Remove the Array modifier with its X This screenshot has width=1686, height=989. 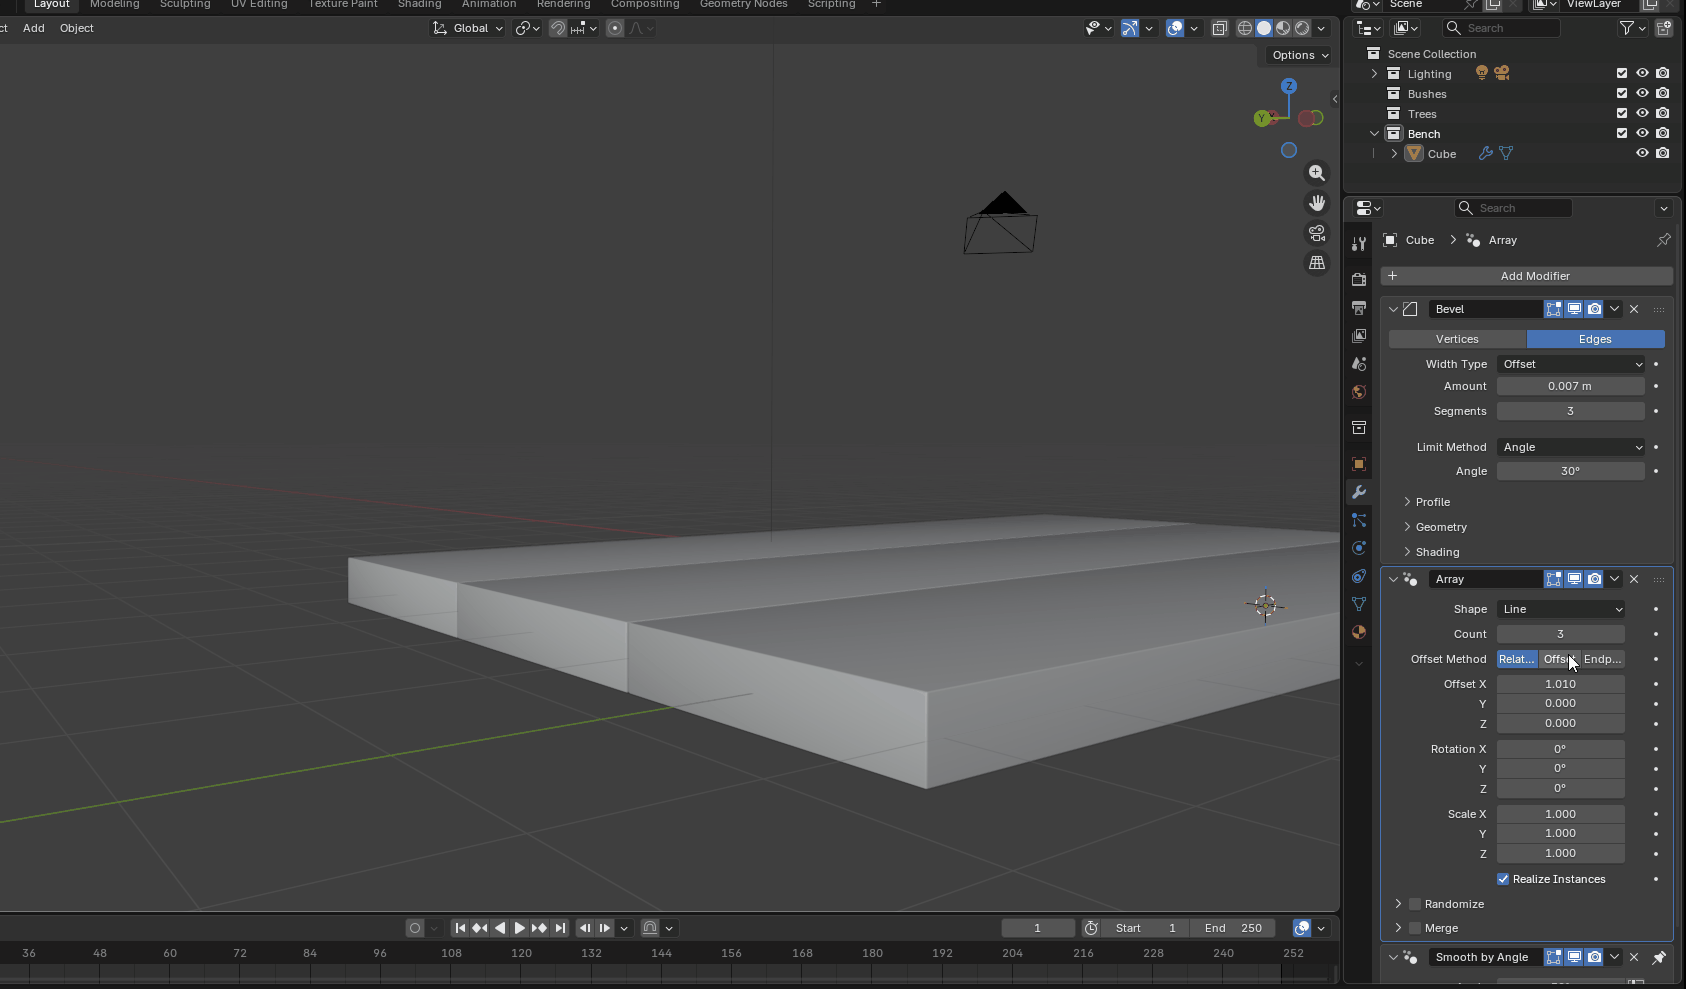(x=1634, y=579)
